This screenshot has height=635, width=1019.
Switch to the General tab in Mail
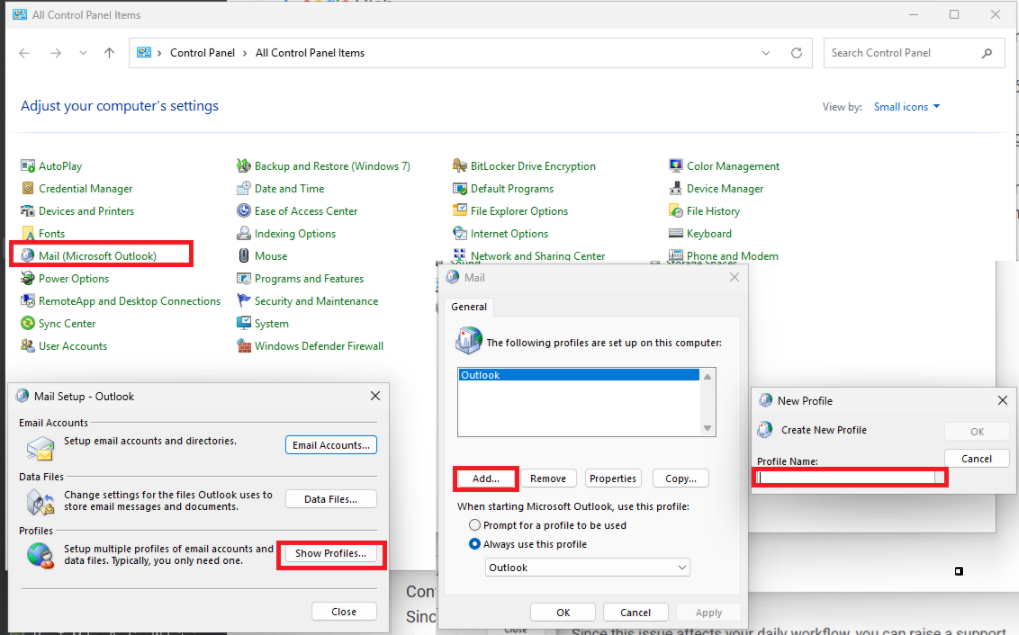point(469,307)
